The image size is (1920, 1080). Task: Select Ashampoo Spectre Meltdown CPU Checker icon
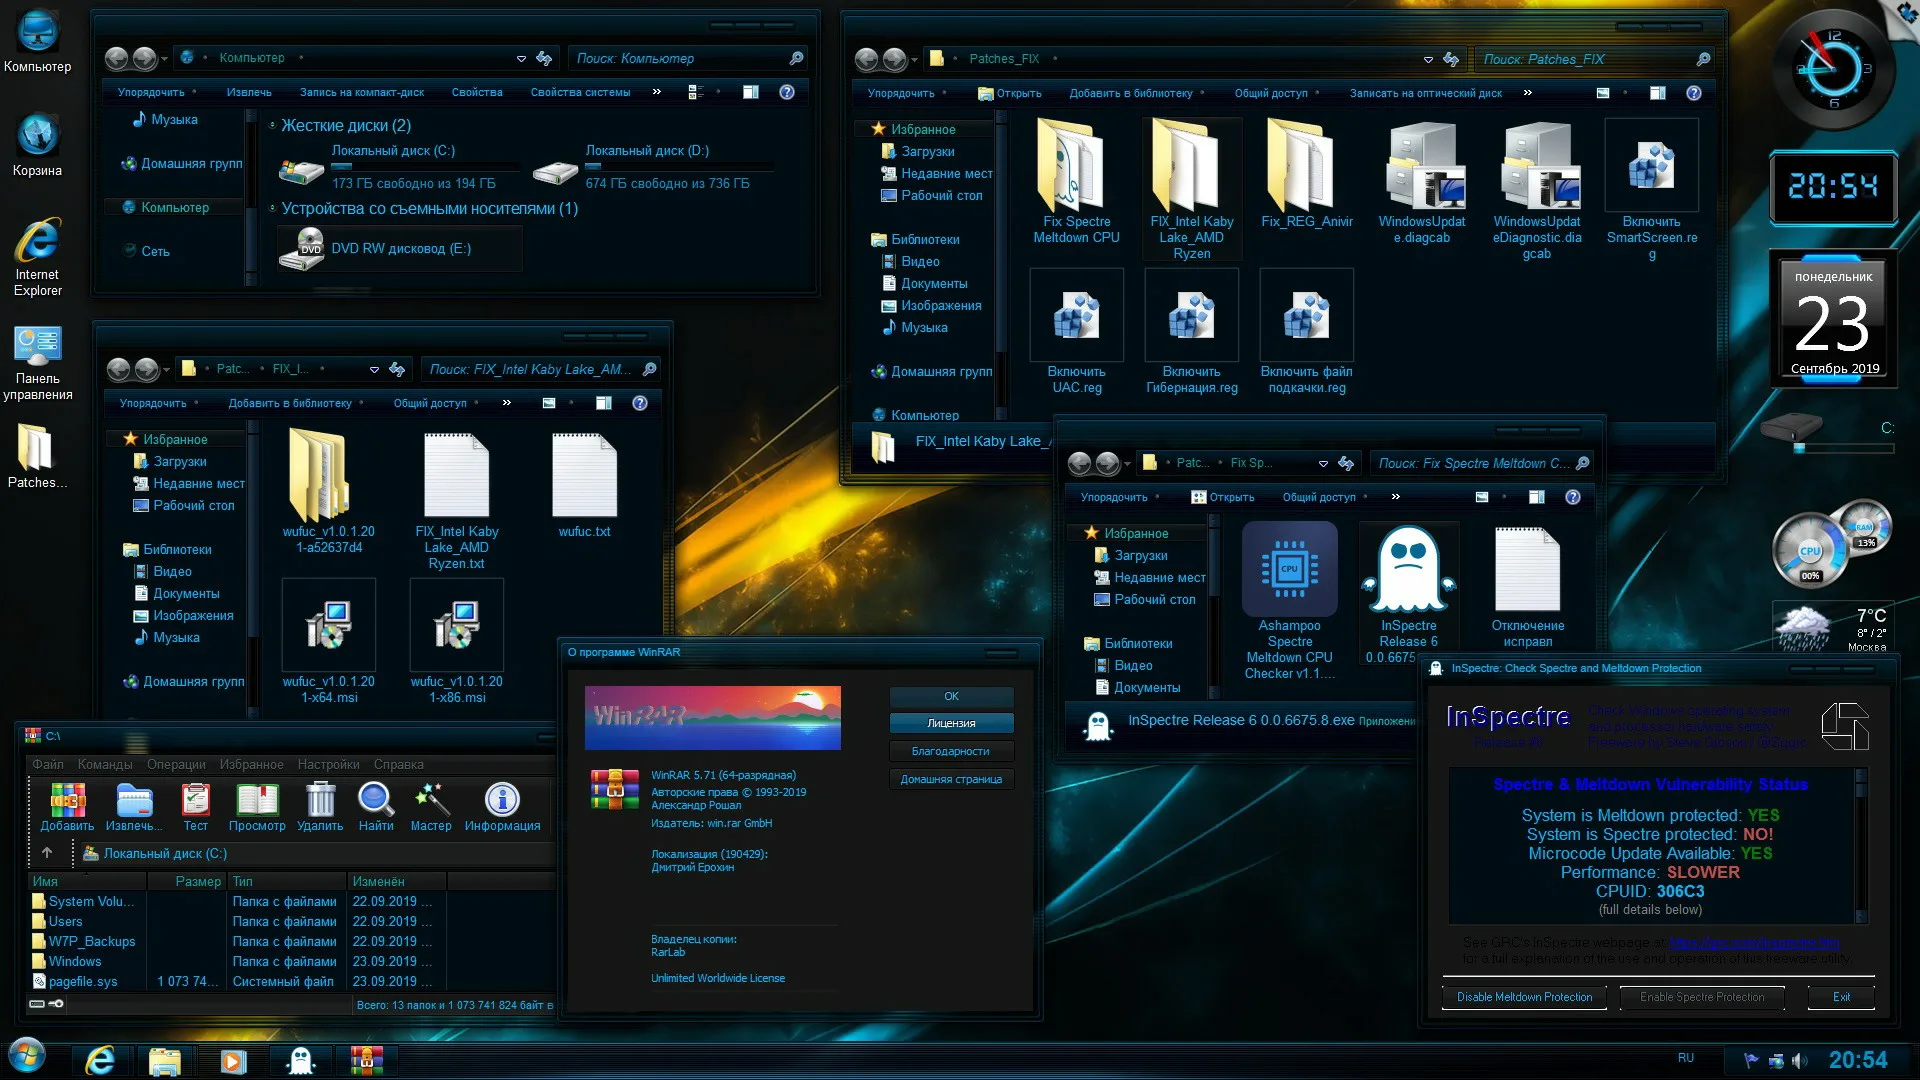pyautogui.click(x=1289, y=601)
